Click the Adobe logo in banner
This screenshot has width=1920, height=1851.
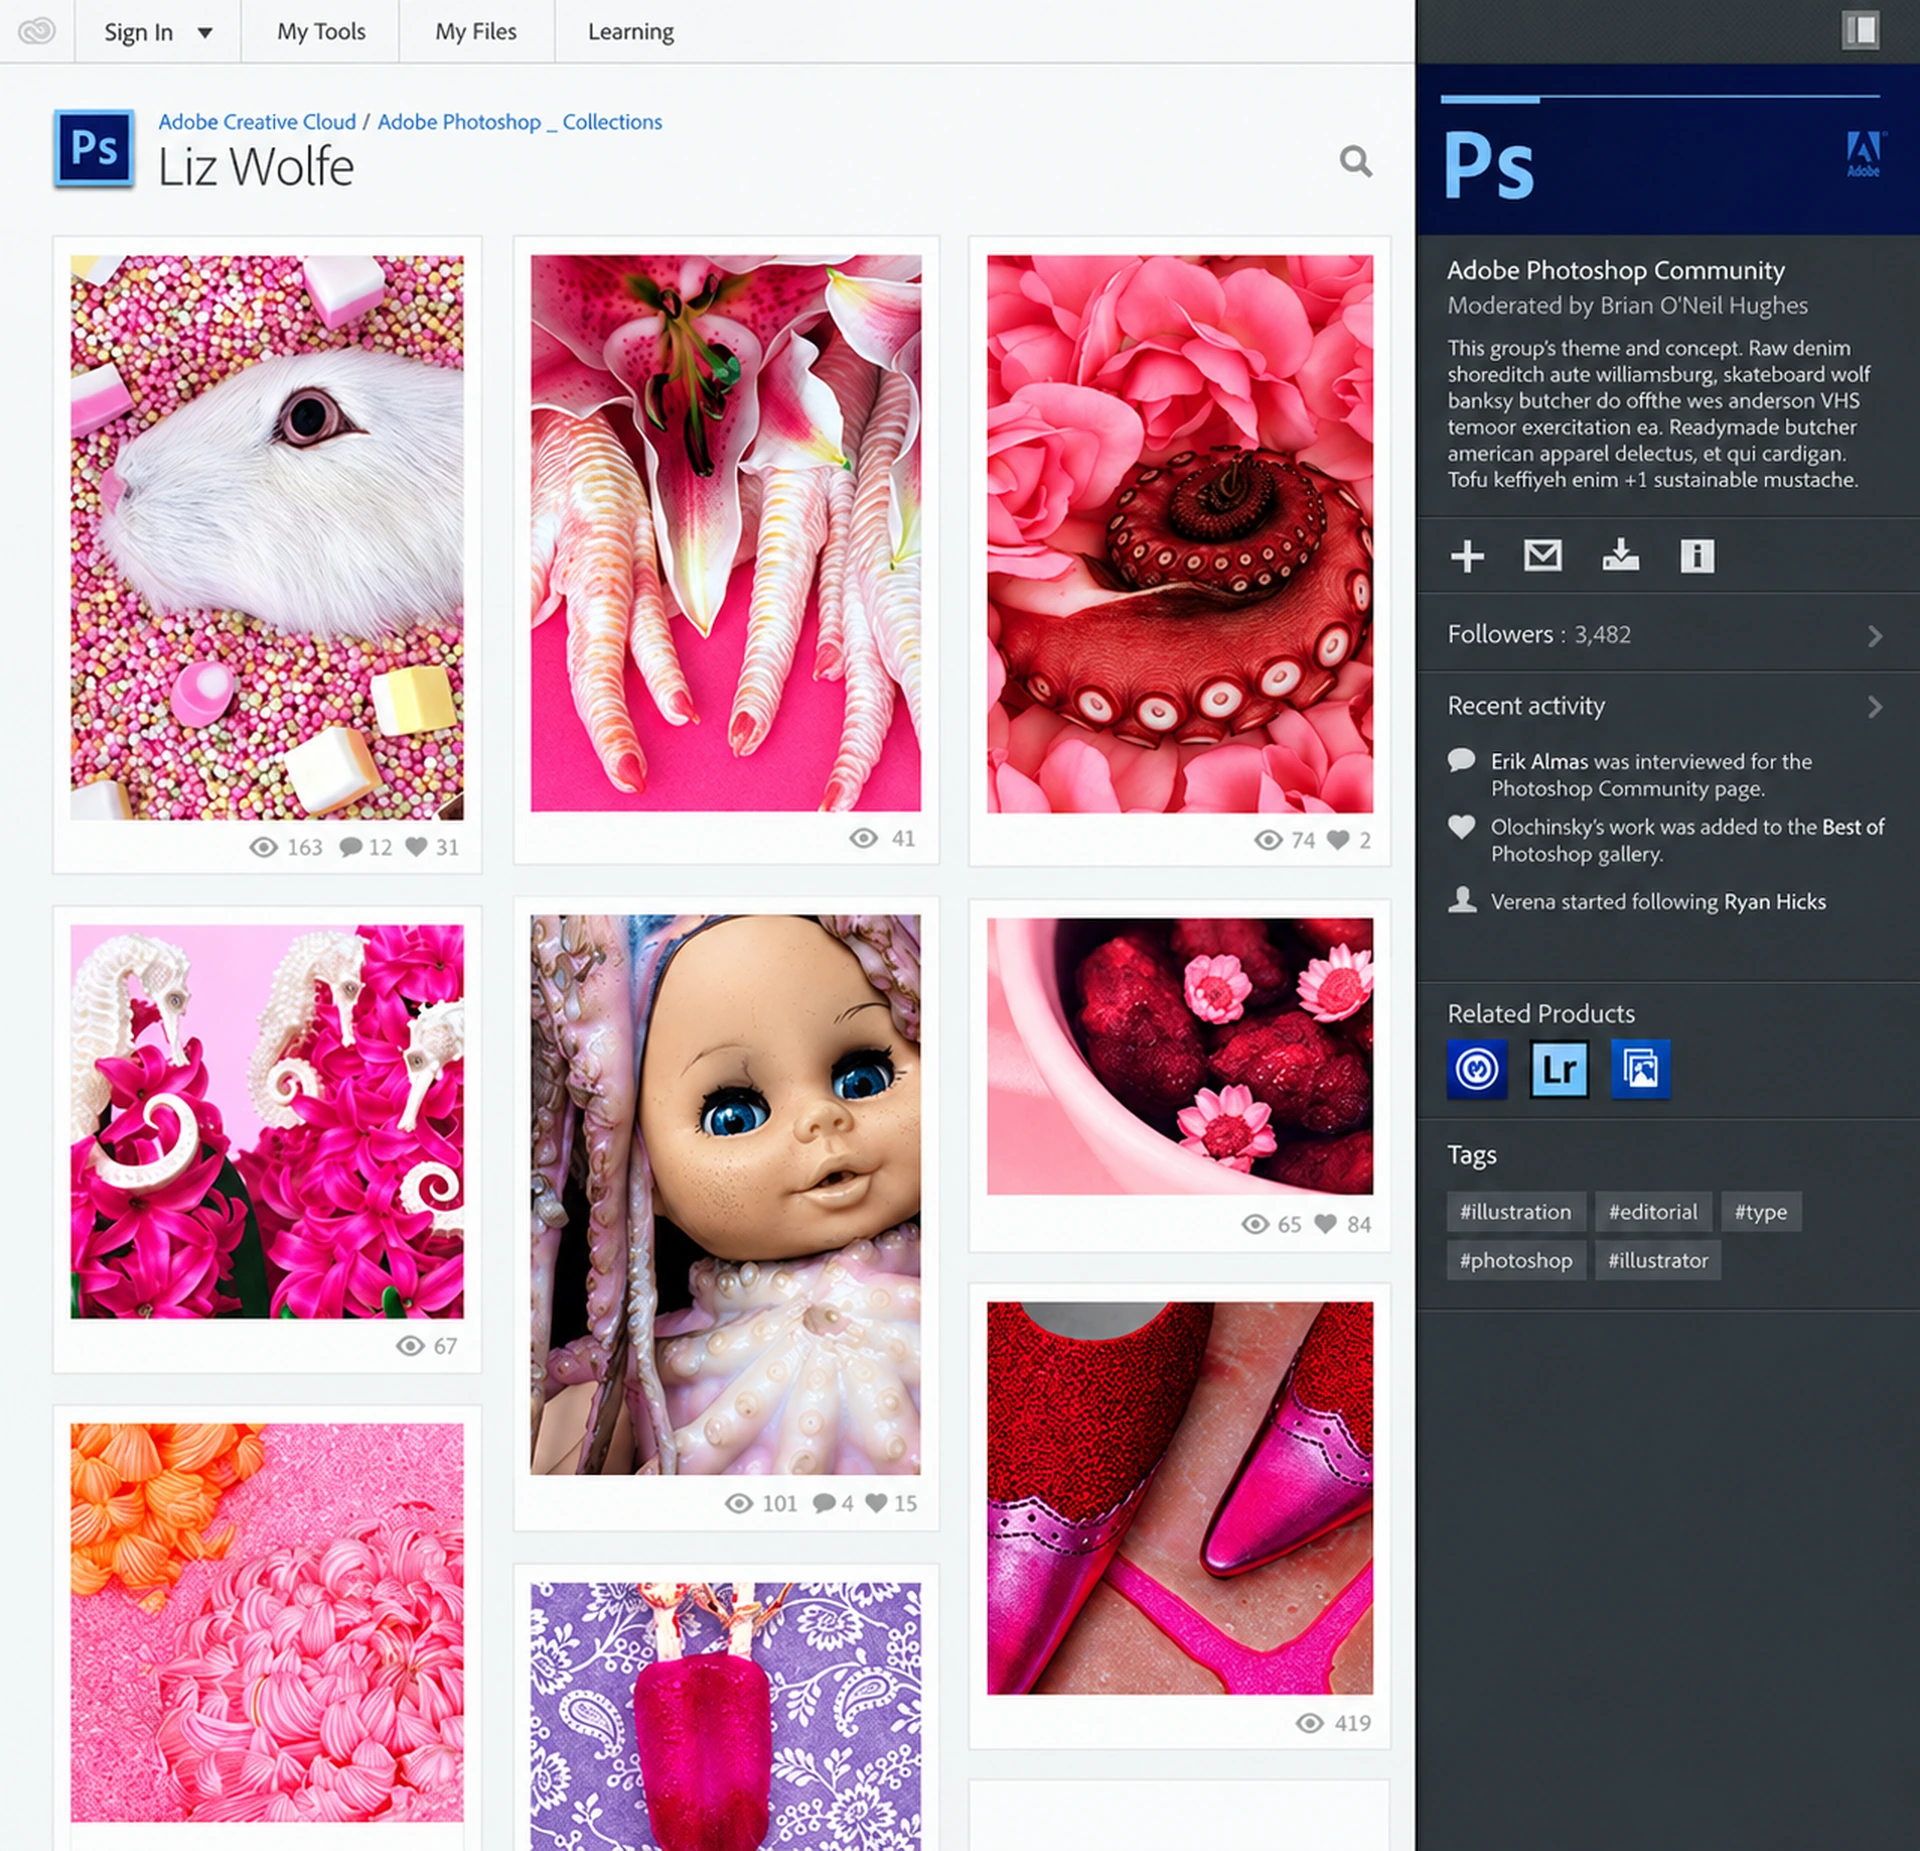tap(1863, 154)
